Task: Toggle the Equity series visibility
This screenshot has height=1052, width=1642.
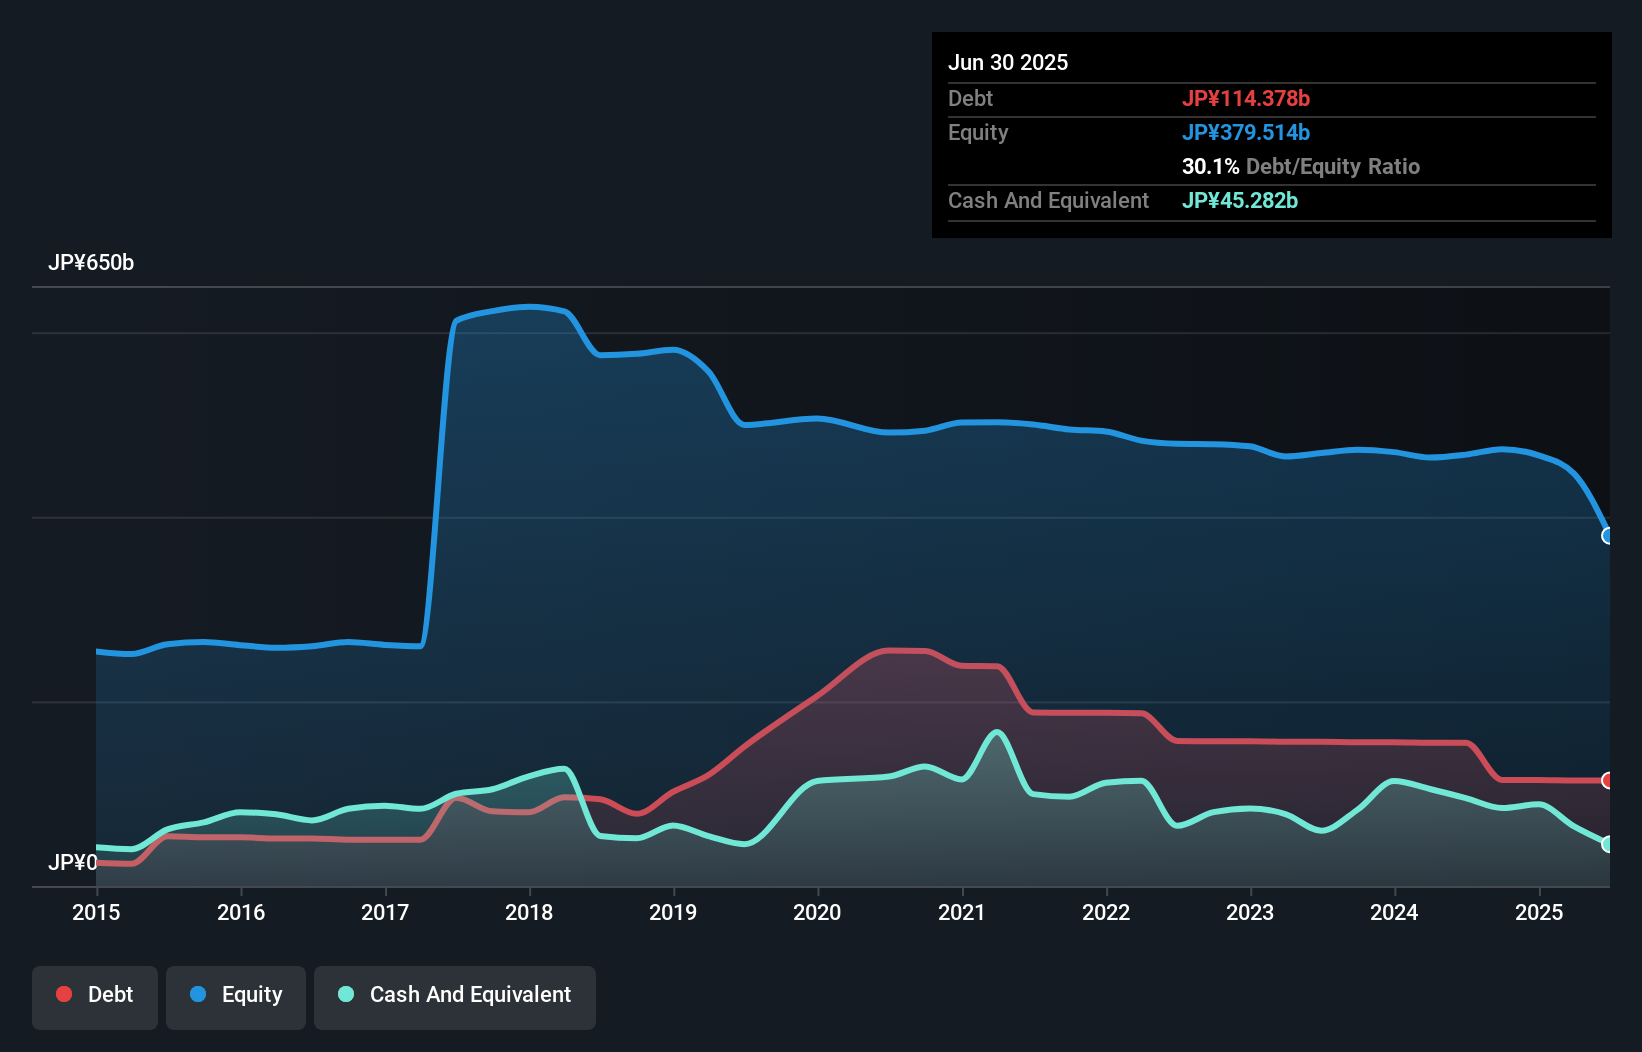Action: (x=235, y=994)
